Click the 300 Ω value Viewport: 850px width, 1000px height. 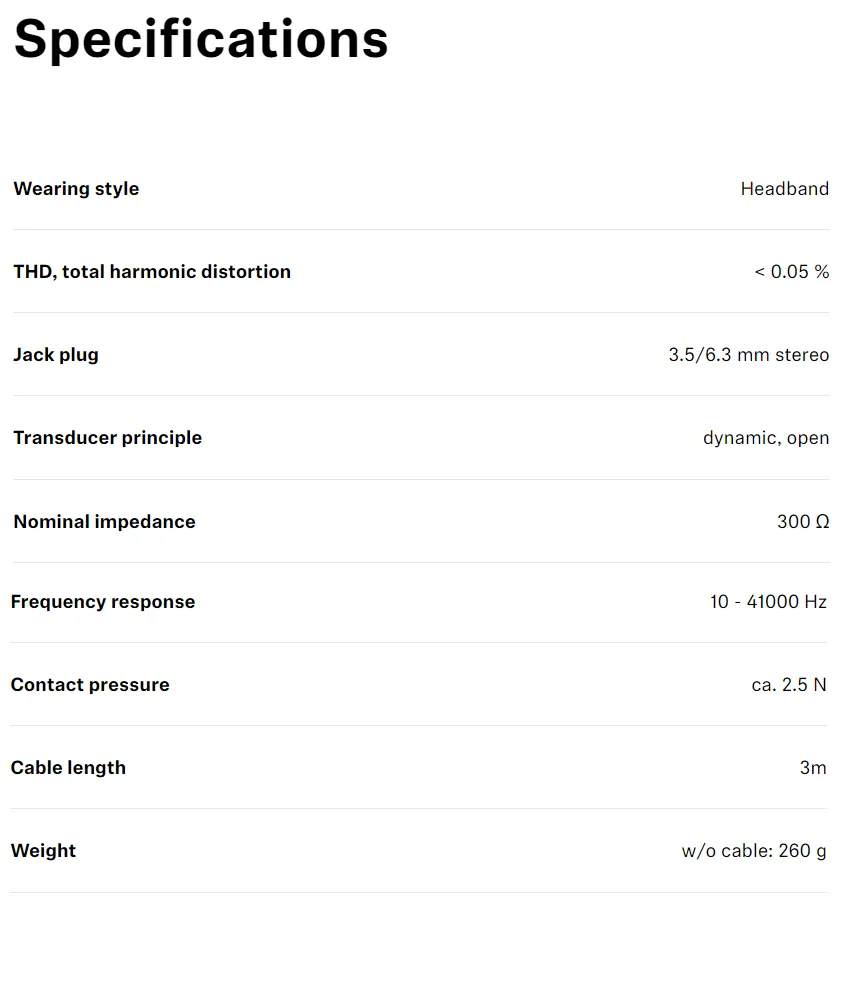(x=803, y=522)
